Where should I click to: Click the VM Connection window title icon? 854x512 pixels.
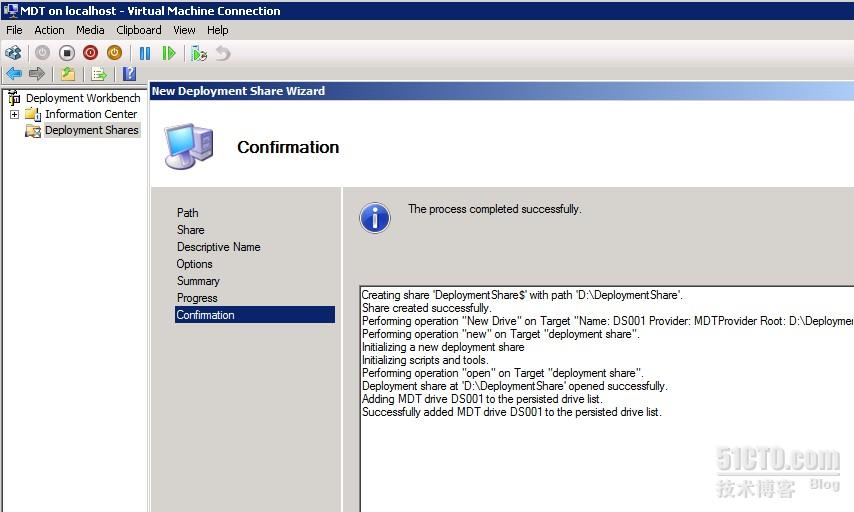[10, 10]
